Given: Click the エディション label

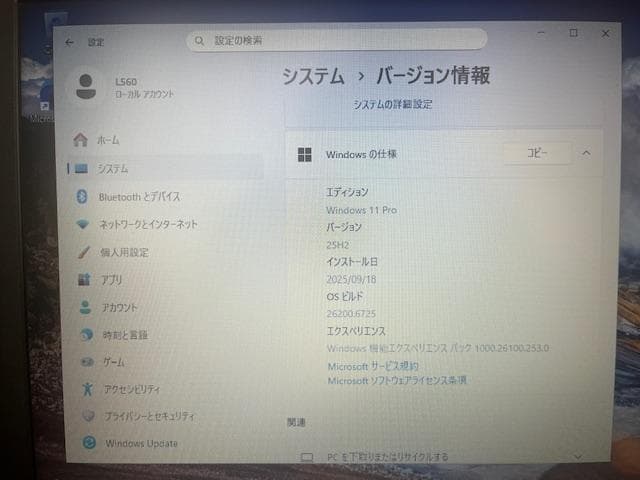Looking at the screenshot, I should (x=347, y=192).
